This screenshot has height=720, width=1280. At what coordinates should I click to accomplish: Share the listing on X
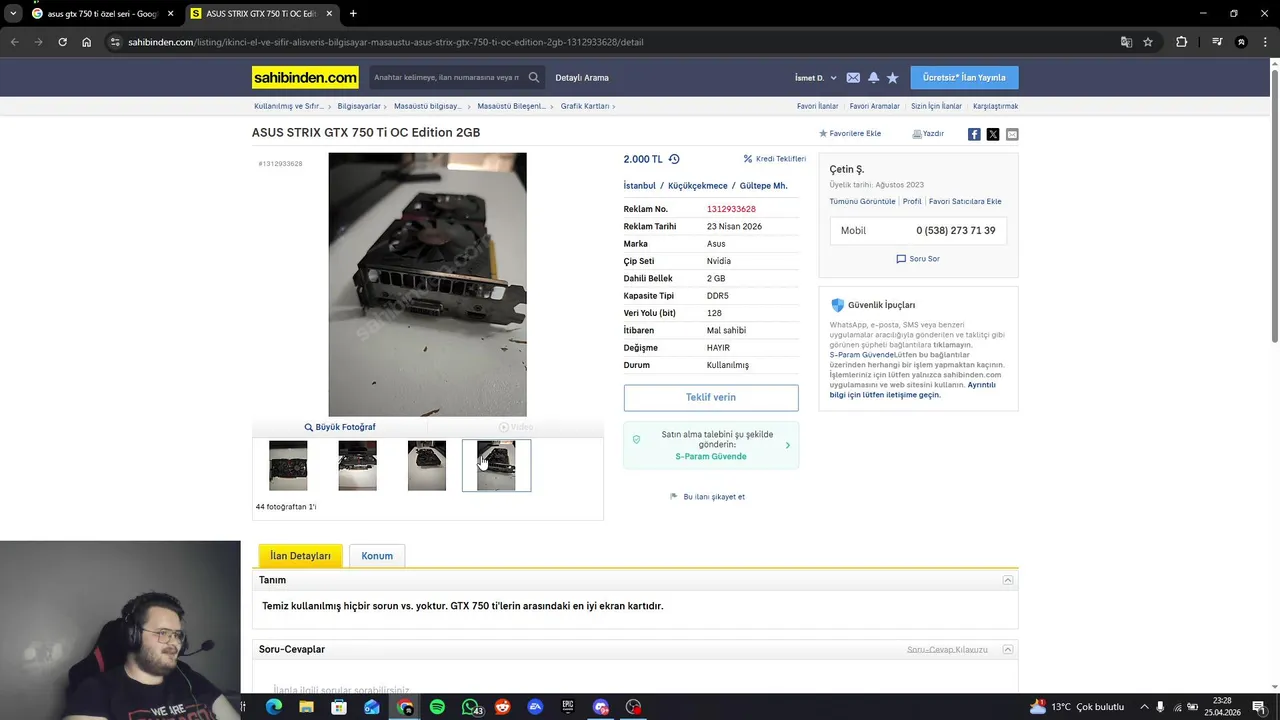[993, 134]
